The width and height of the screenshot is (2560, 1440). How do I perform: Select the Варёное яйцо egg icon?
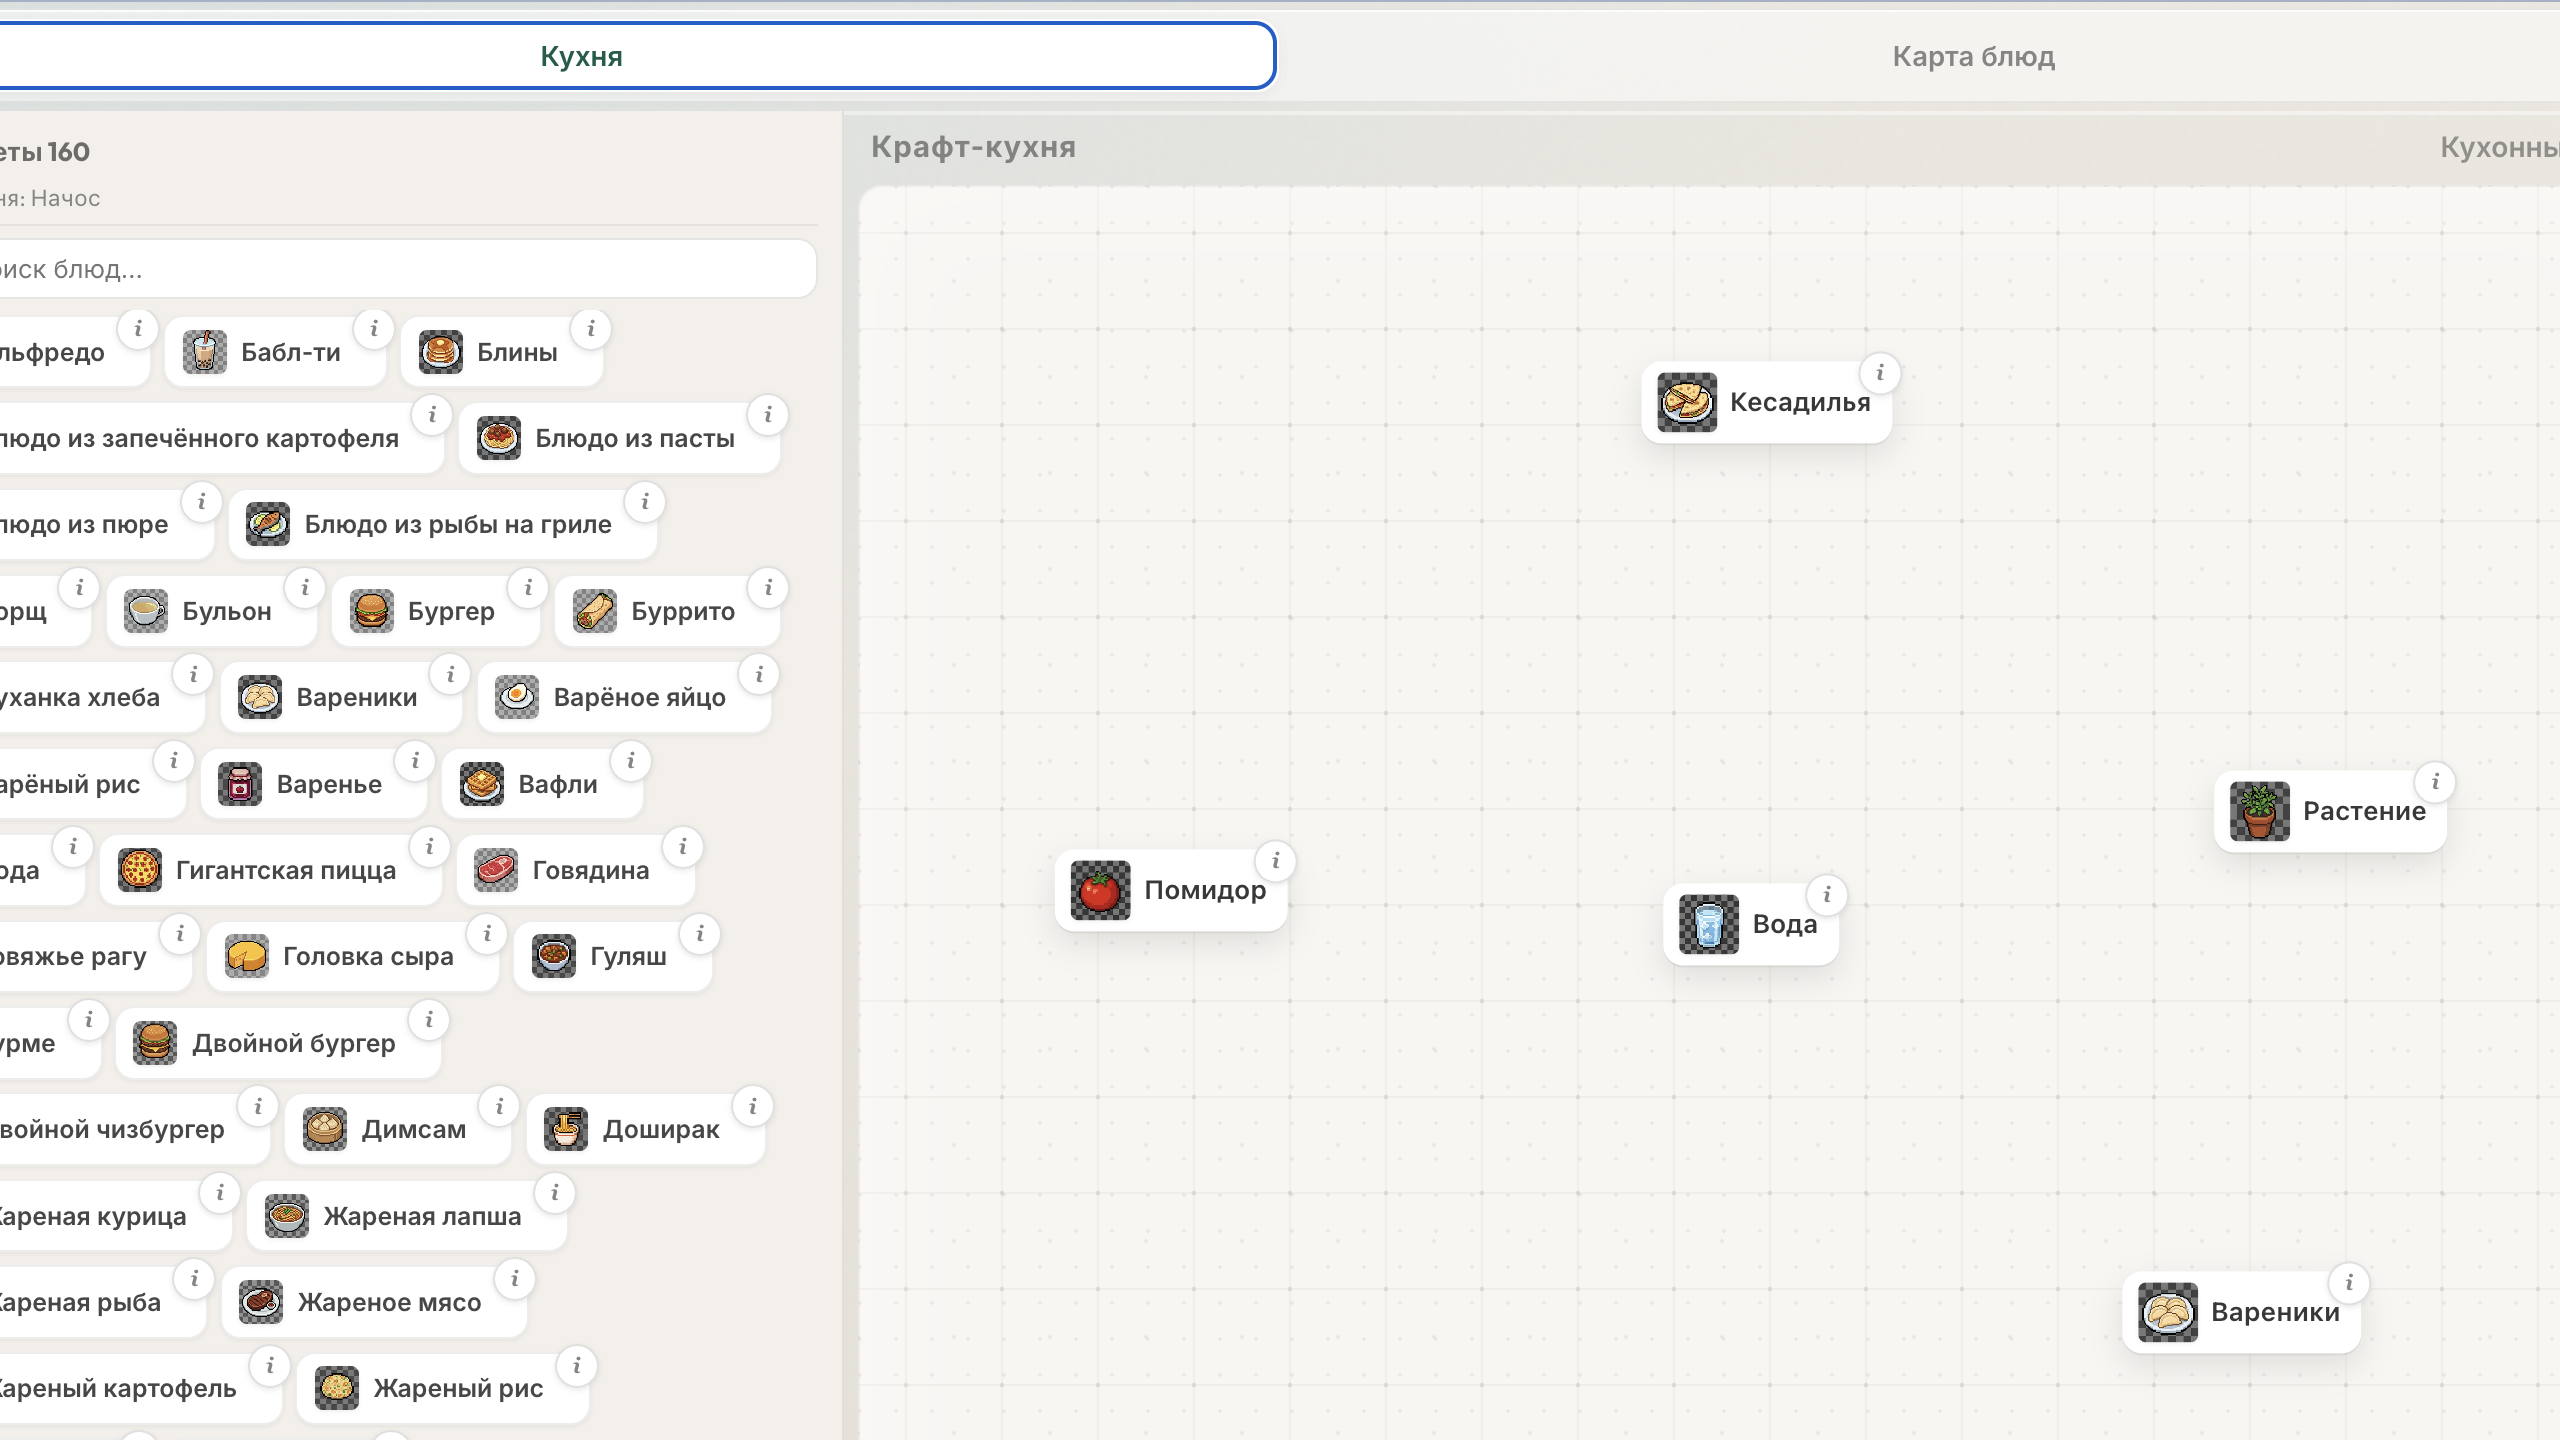point(517,697)
